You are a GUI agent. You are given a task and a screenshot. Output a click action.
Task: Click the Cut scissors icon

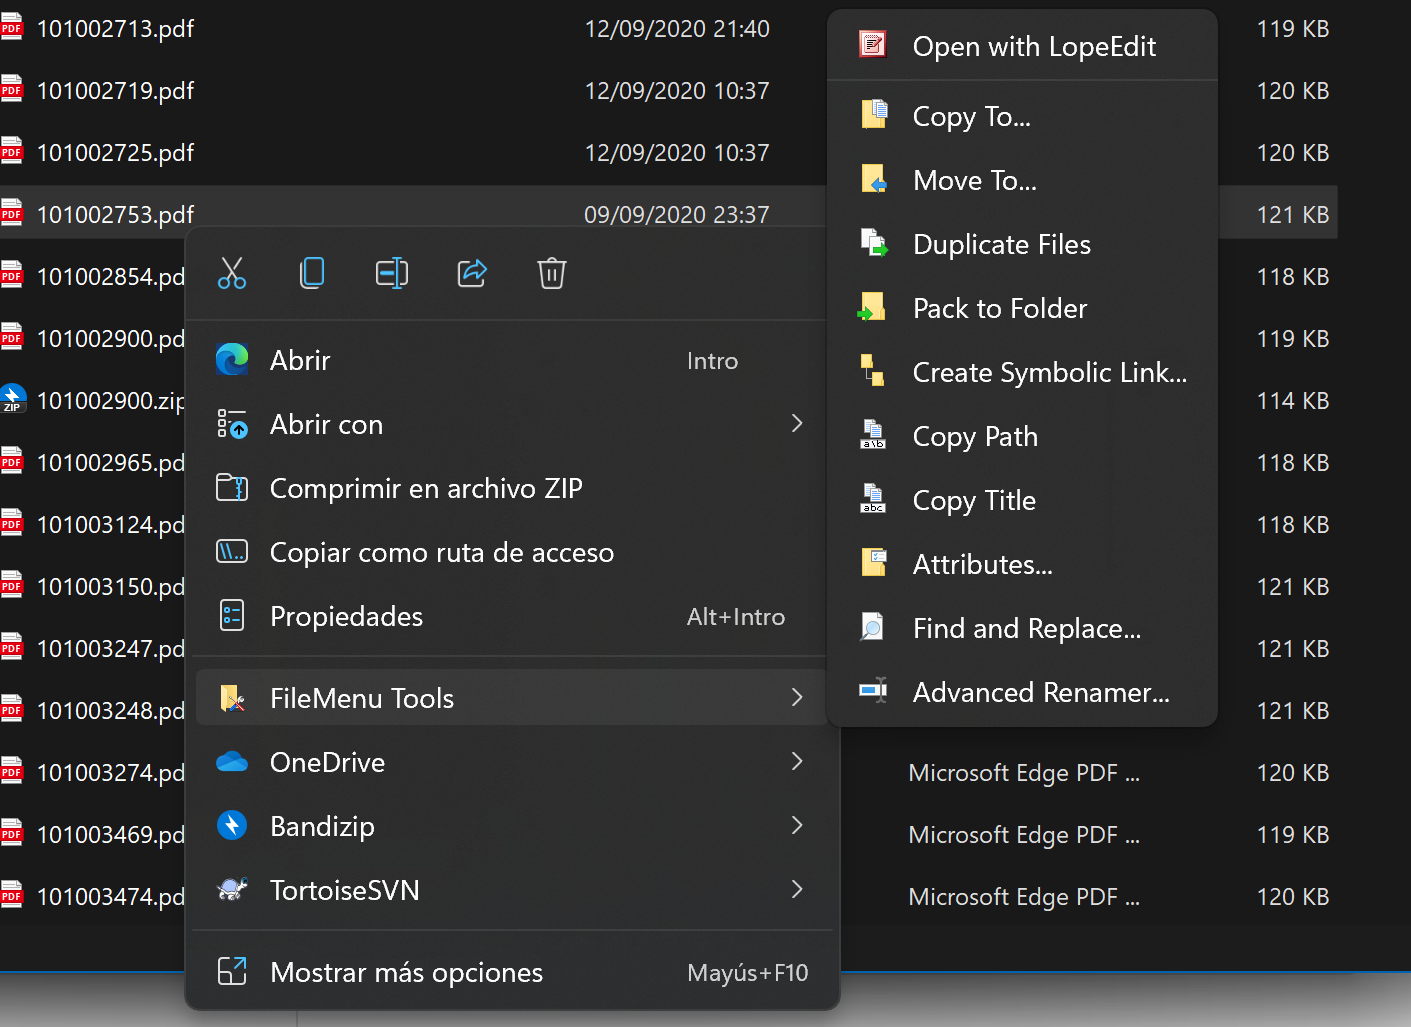[232, 273]
